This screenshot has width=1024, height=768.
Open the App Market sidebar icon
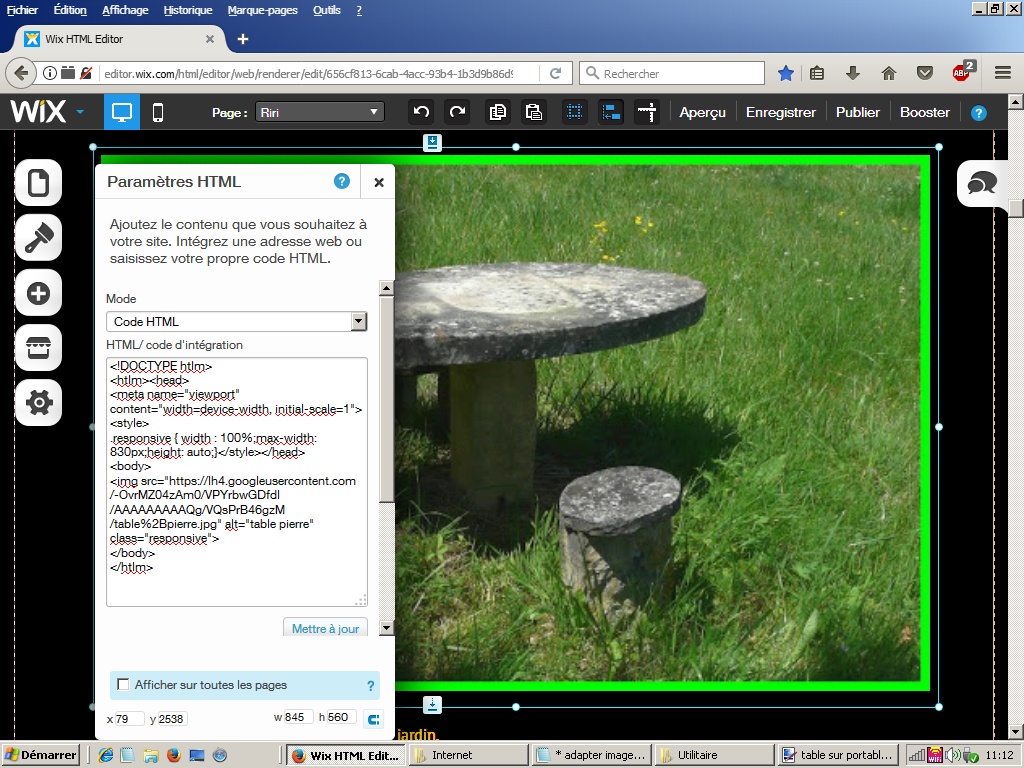point(39,347)
